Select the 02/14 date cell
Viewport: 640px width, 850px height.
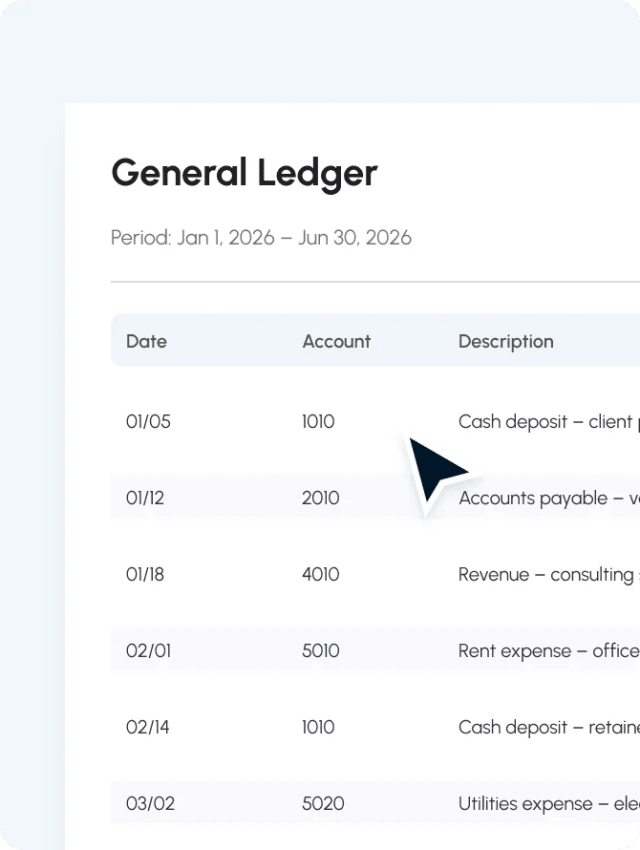point(147,727)
